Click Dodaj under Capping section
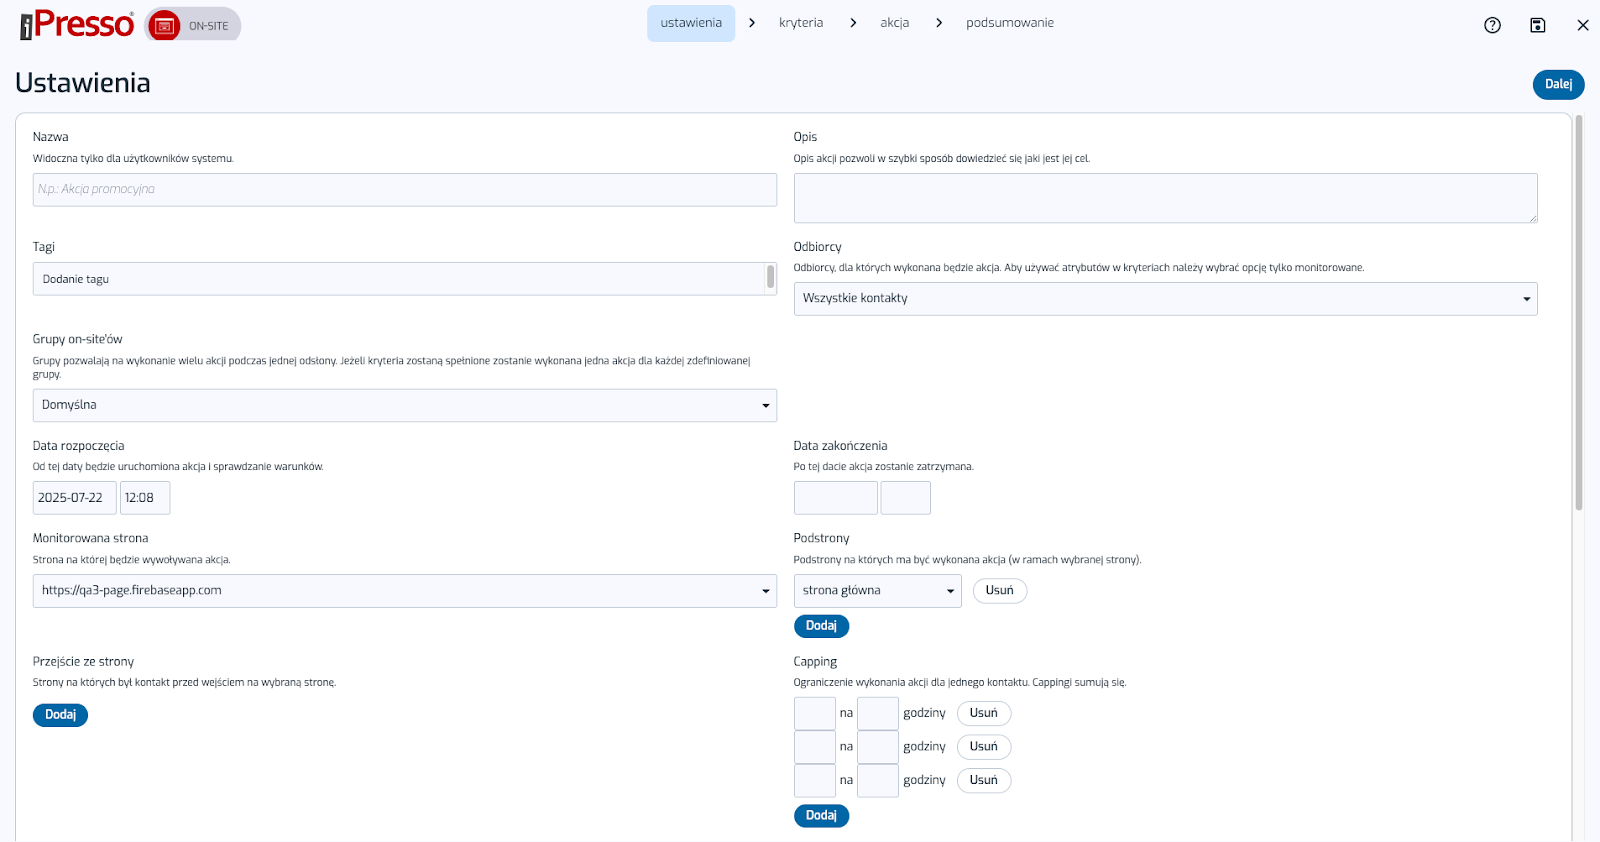The height and width of the screenshot is (842, 1600). (x=821, y=816)
